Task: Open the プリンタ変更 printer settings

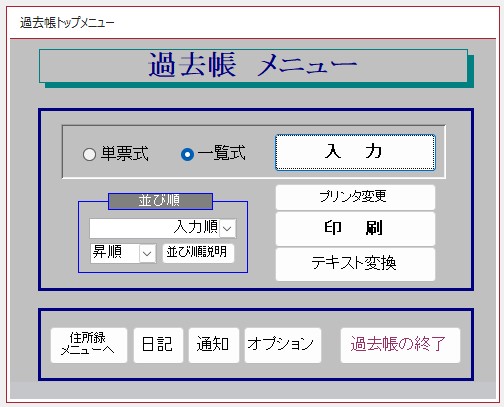Action: point(355,197)
